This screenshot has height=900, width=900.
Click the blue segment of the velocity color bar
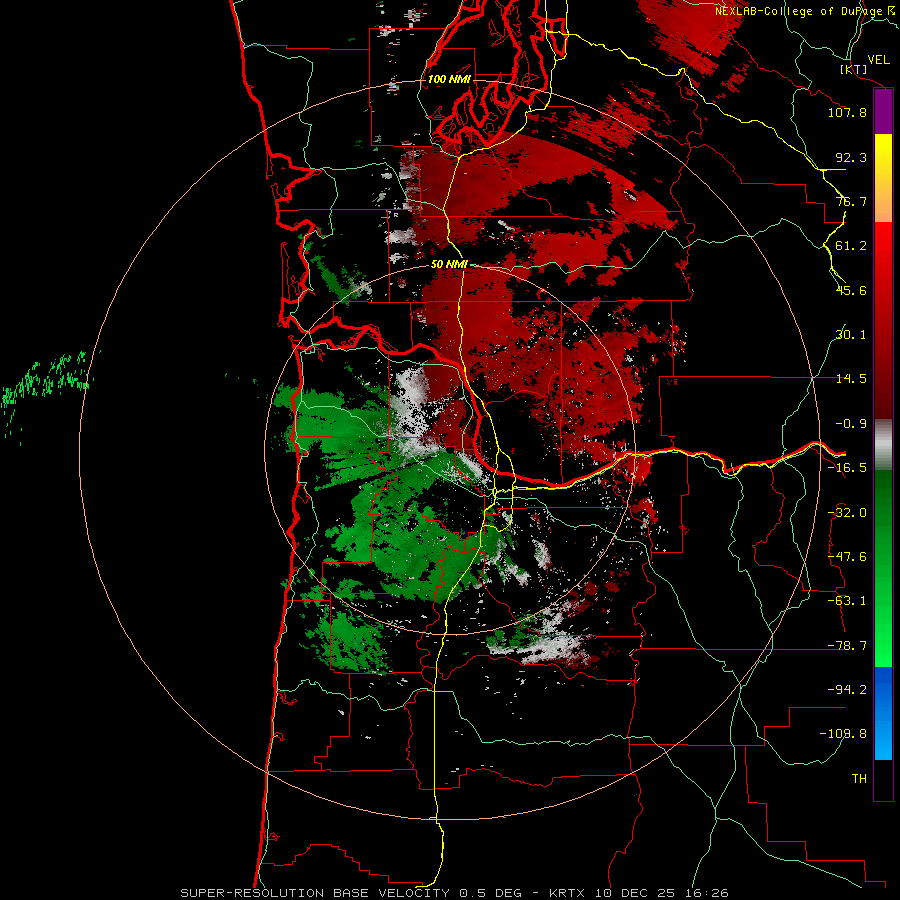tap(883, 713)
